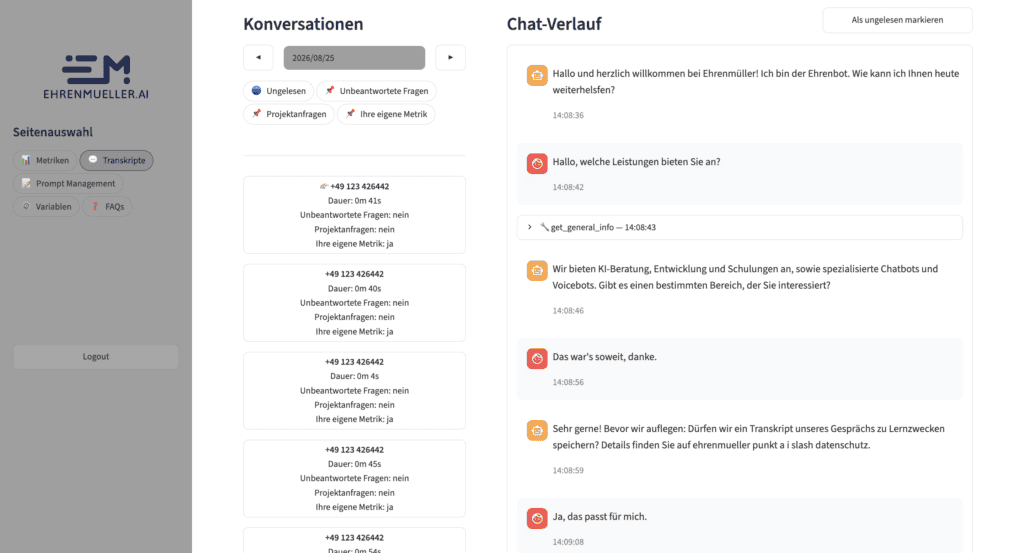Open the FAQs page

click(107, 206)
